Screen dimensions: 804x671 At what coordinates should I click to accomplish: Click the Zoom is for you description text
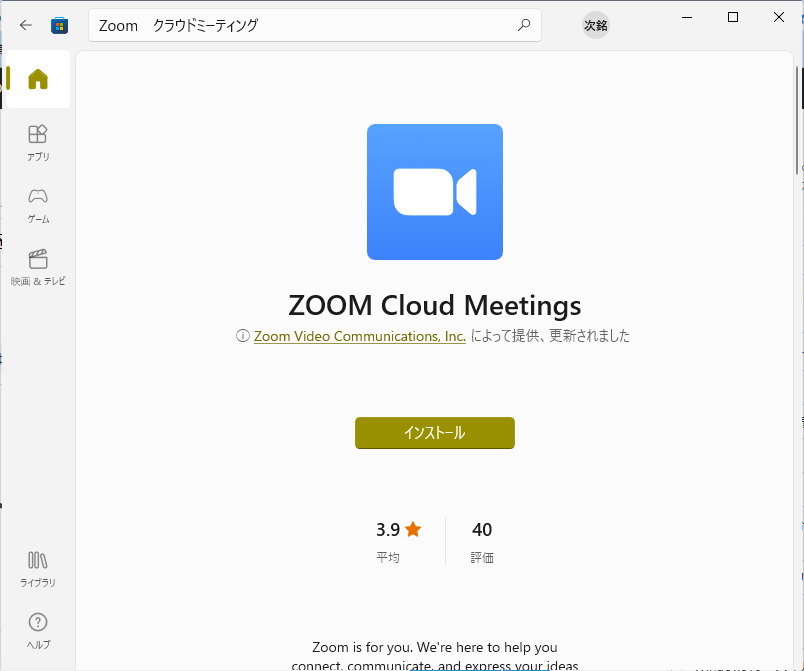pos(435,656)
